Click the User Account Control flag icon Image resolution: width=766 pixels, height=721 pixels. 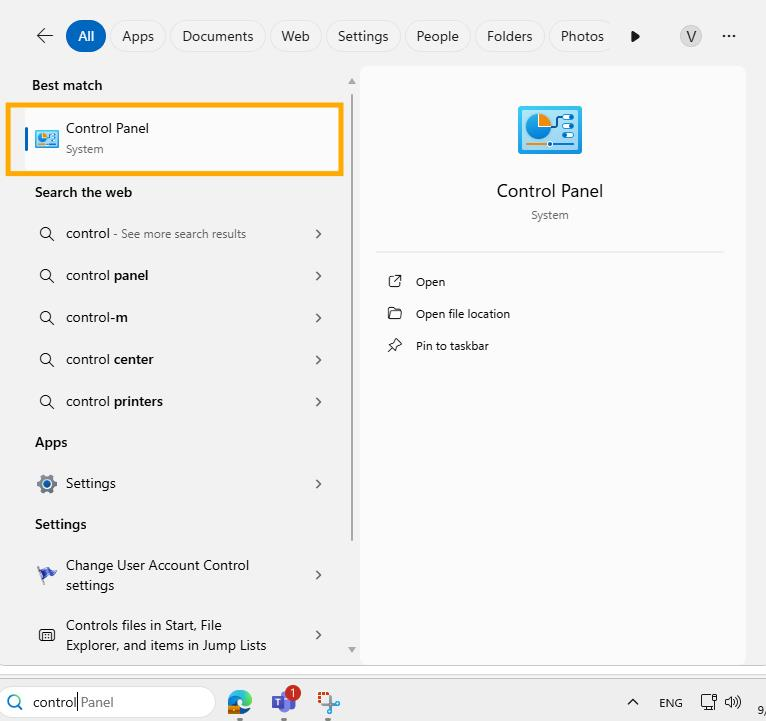(46, 574)
